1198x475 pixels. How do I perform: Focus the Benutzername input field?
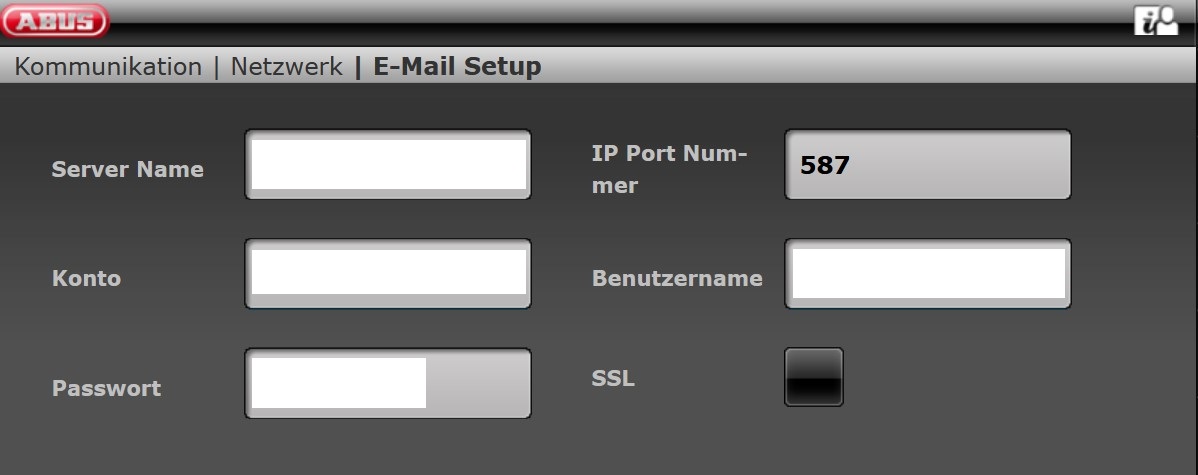click(x=928, y=273)
